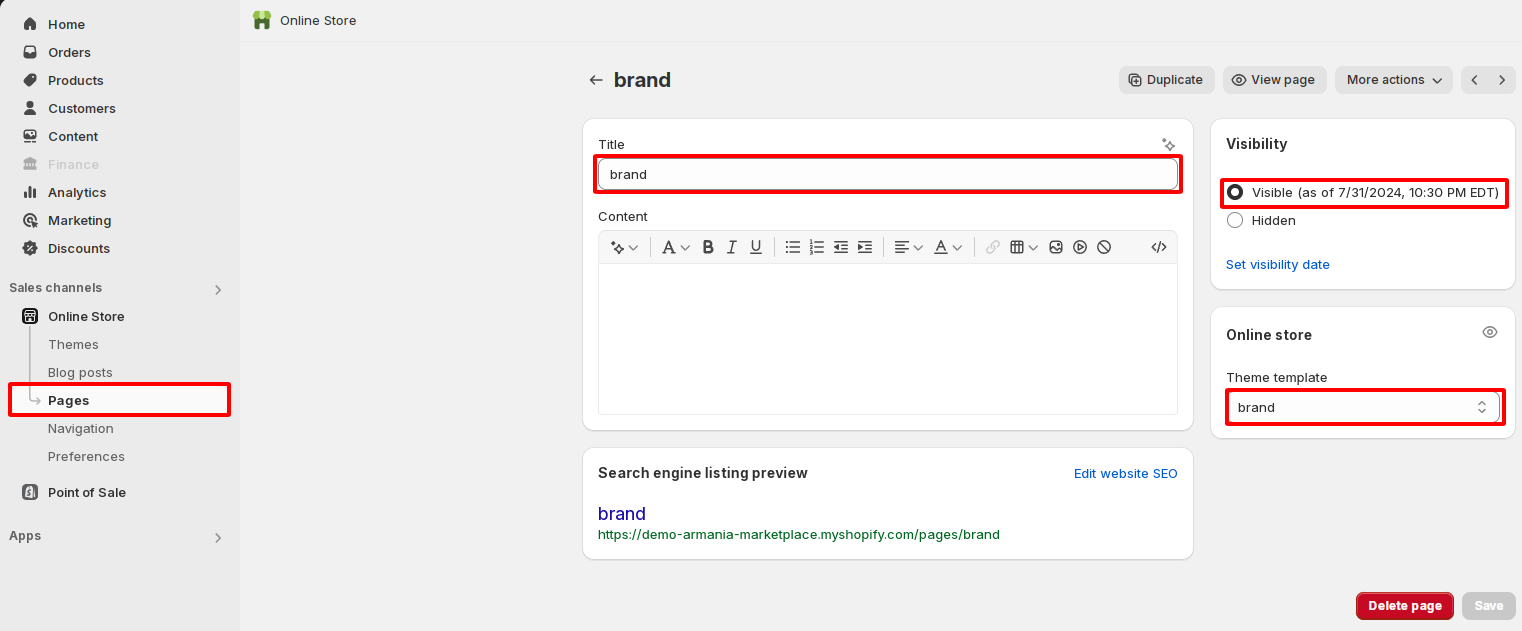This screenshot has width=1522, height=631.
Task: Apply italic formatting in the editor
Action: click(x=732, y=247)
